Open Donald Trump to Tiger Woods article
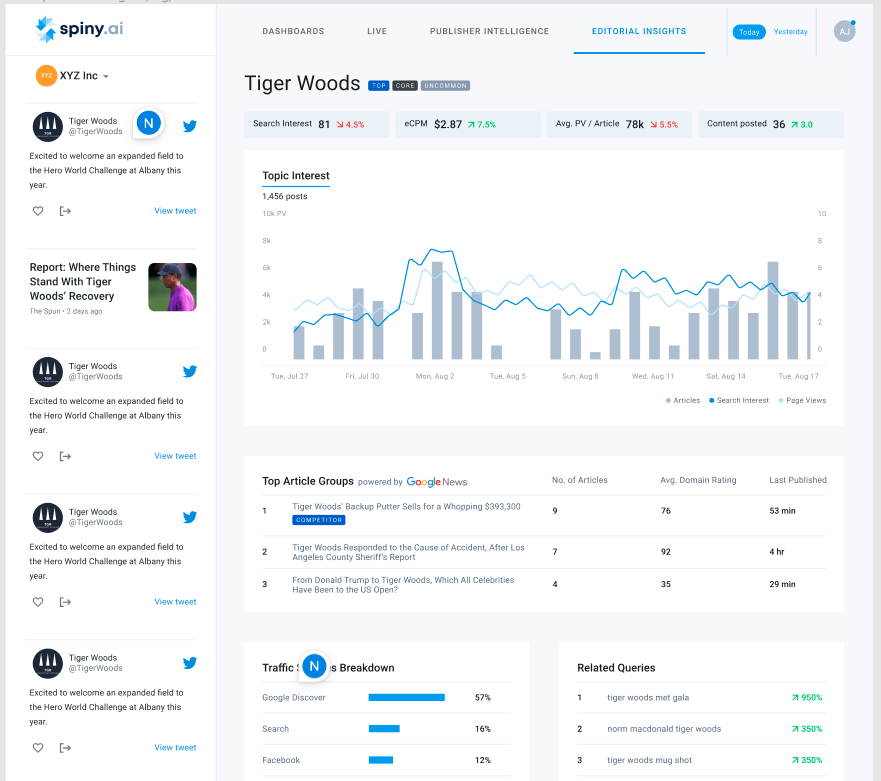The width and height of the screenshot is (881, 781). 403,585
